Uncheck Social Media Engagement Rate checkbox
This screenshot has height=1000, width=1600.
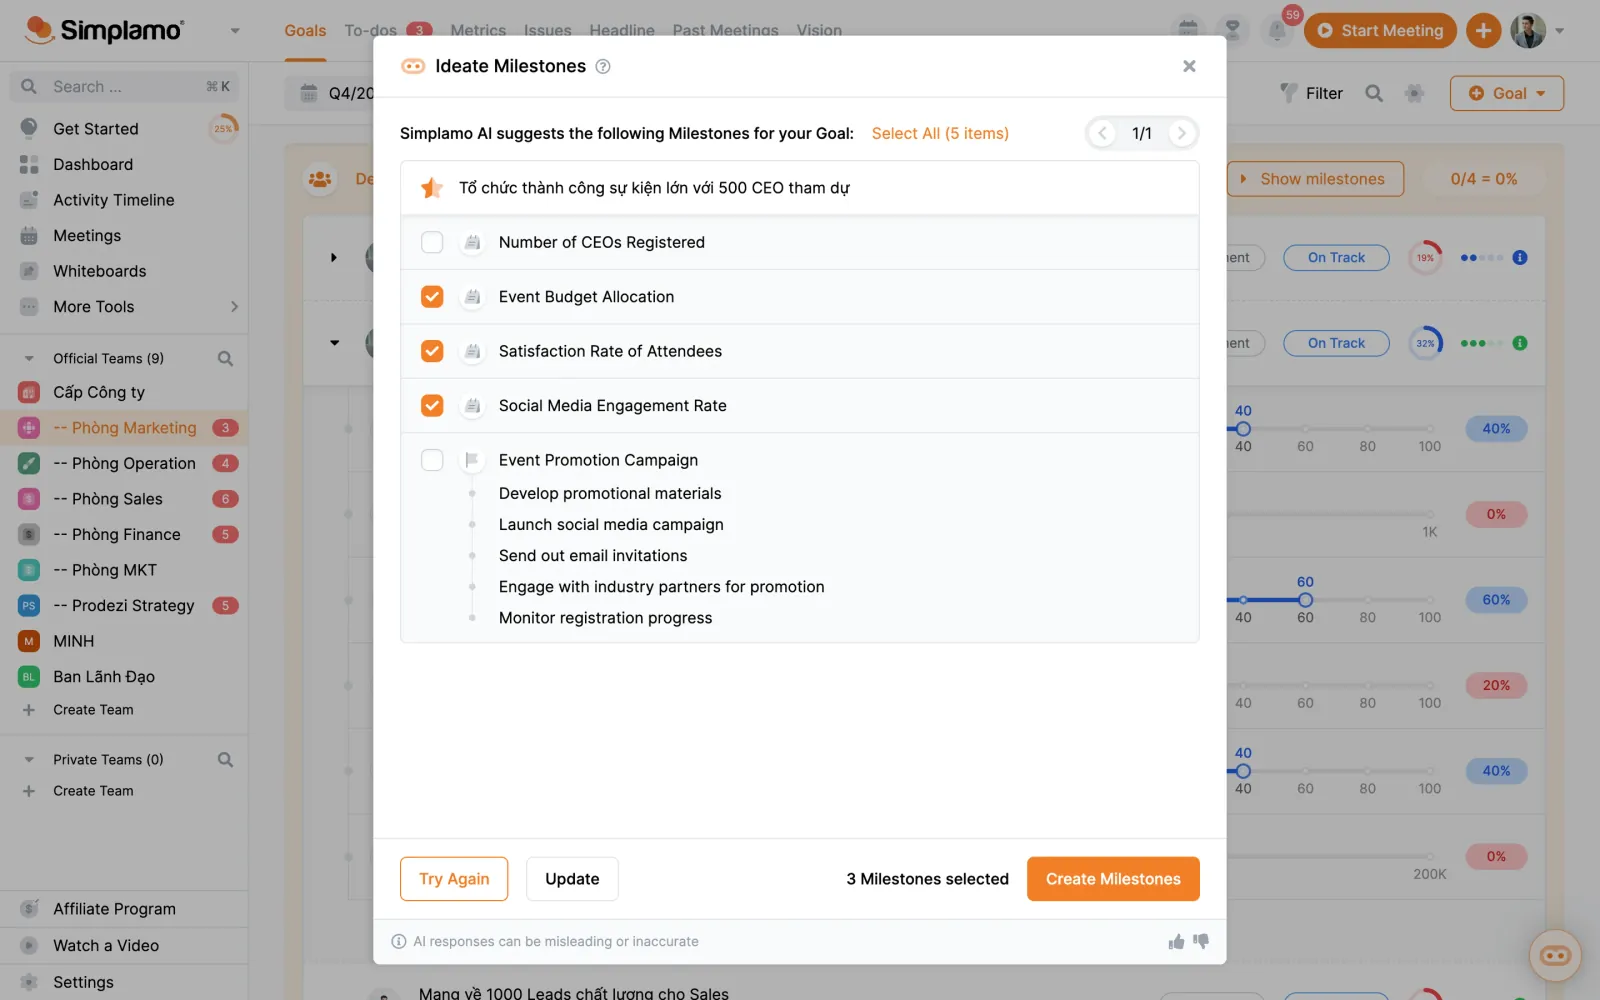coord(432,405)
